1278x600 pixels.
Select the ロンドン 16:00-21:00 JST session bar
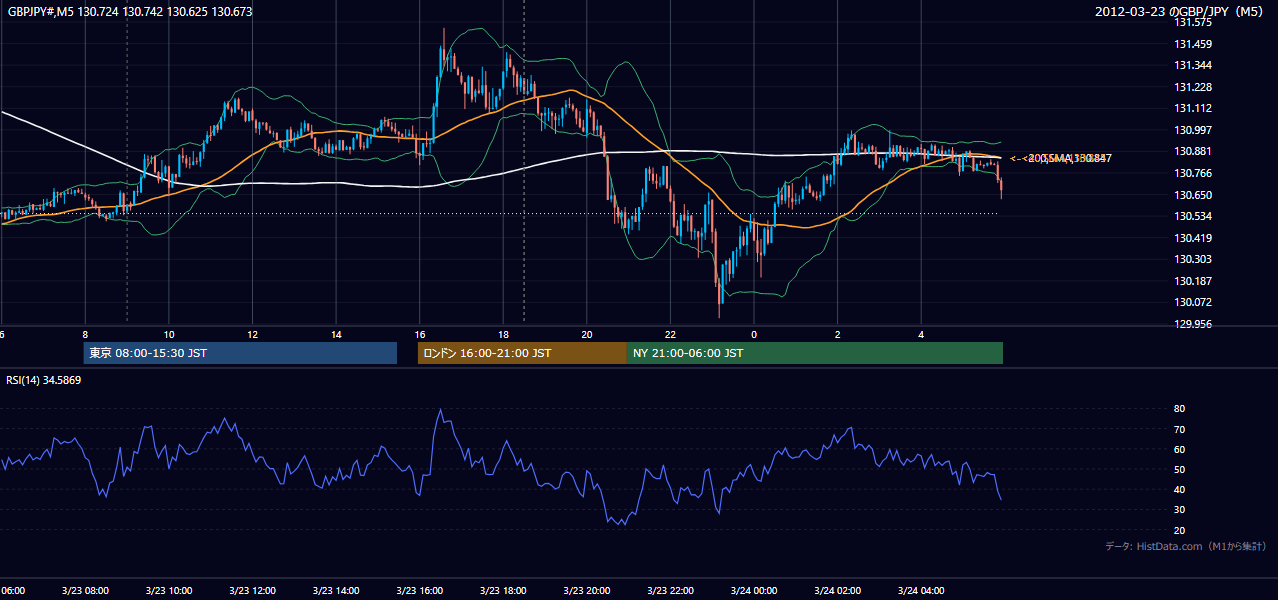pos(522,353)
